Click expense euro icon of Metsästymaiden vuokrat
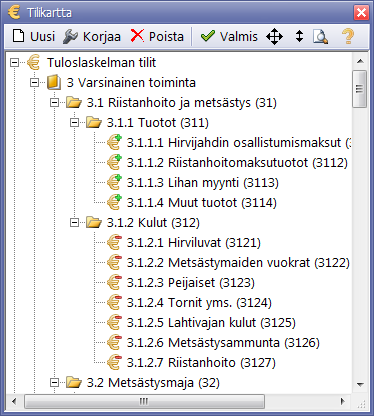 [x=114, y=262]
